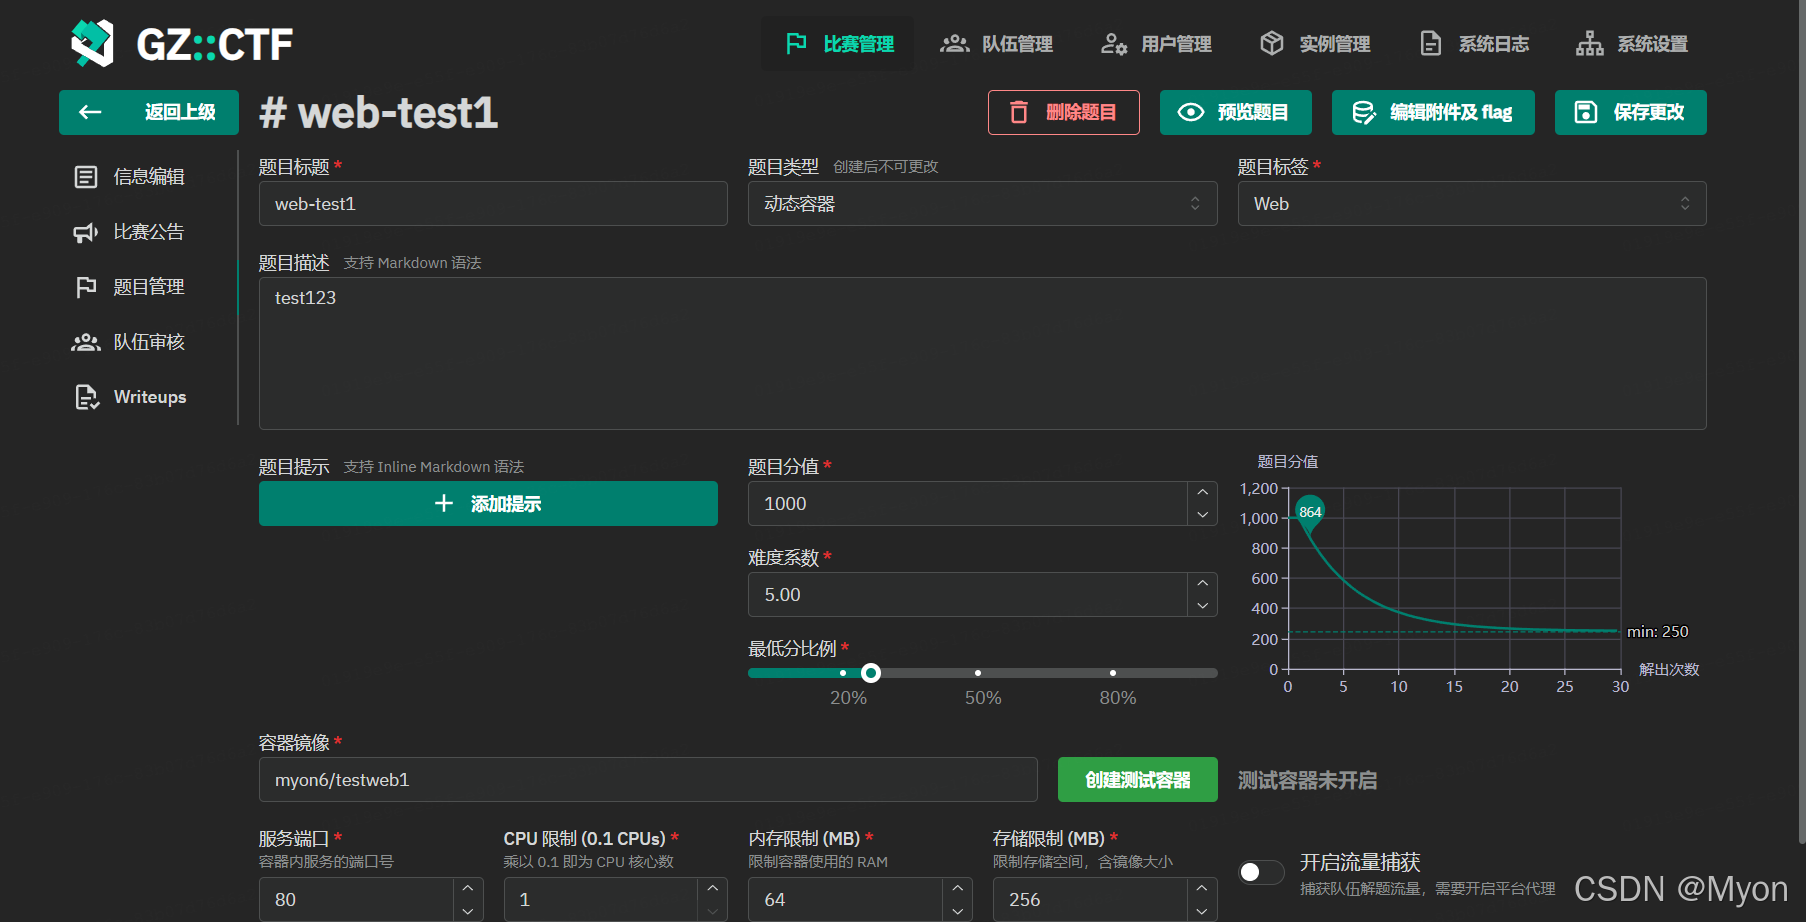Click the 容器镜像 field myon6/testweb1

(648, 779)
